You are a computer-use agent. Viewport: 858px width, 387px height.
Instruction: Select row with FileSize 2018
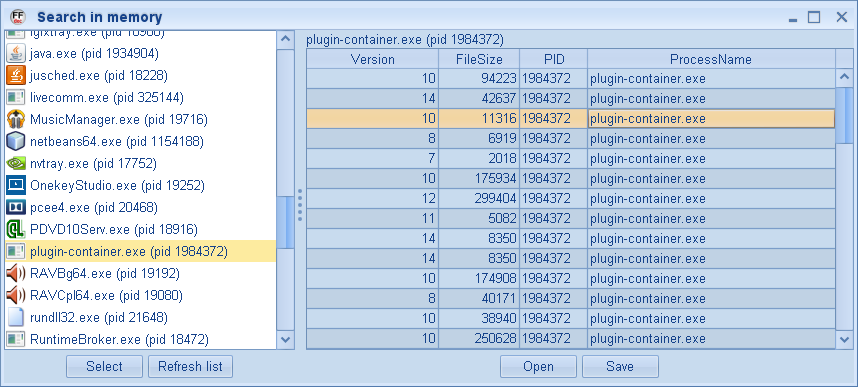coord(571,159)
